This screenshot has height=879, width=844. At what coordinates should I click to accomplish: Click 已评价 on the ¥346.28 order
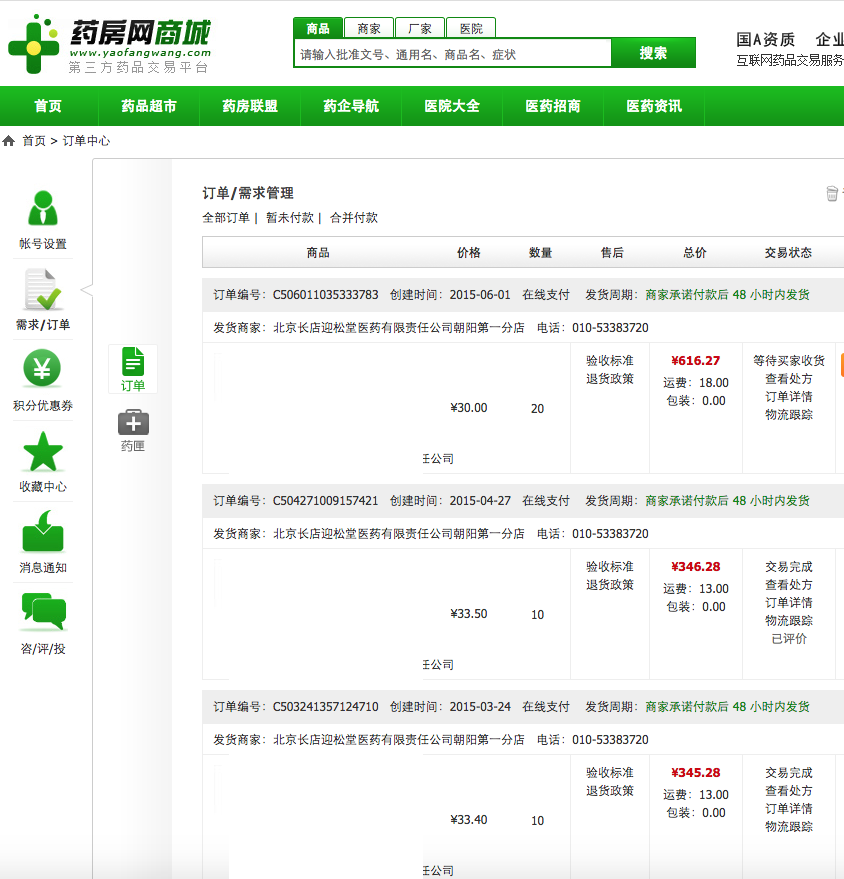point(789,638)
